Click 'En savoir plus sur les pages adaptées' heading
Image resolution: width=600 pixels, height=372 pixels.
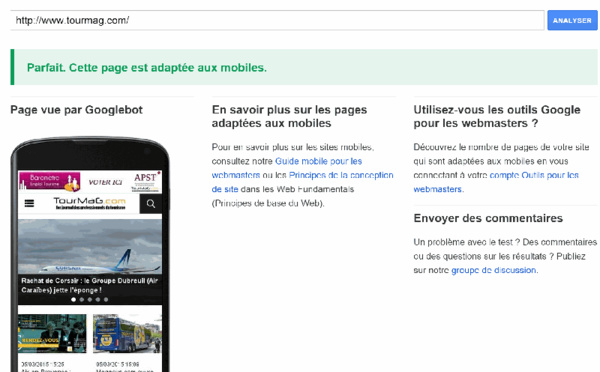coord(289,116)
